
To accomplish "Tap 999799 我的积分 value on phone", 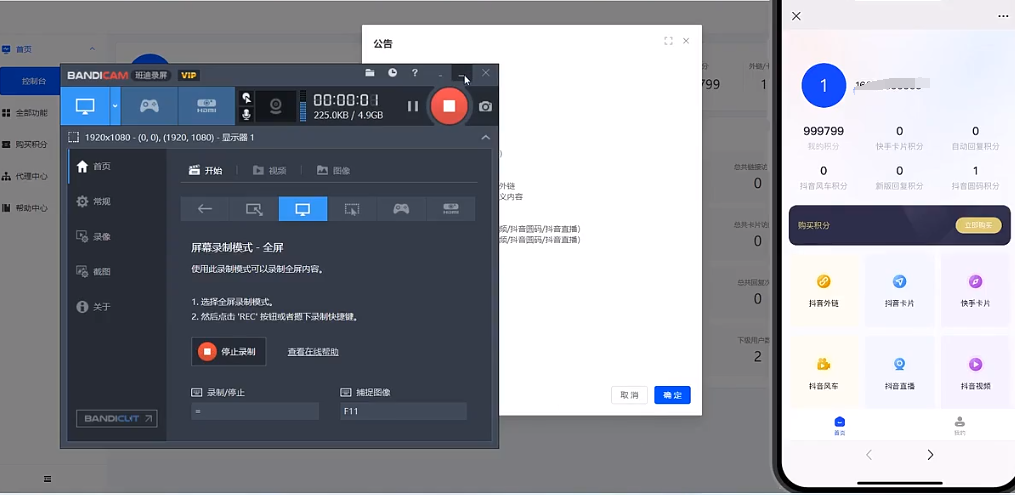I will (x=823, y=131).
